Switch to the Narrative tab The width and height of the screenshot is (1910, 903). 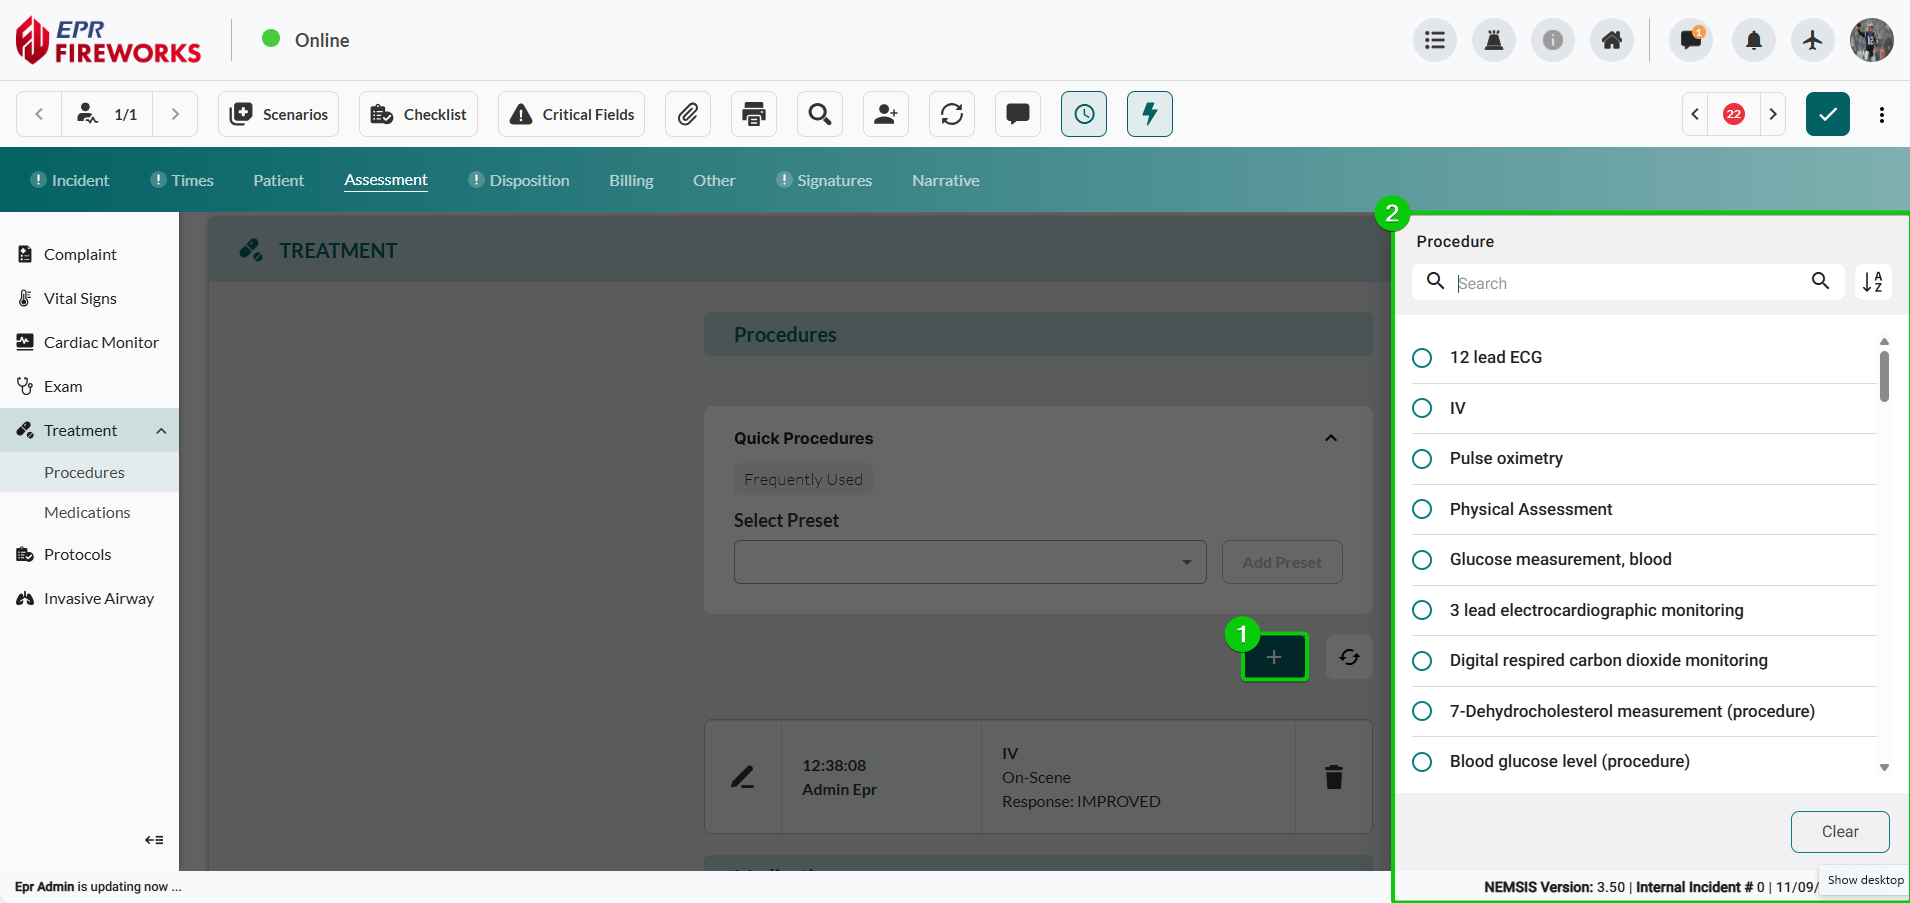(x=945, y=180)
